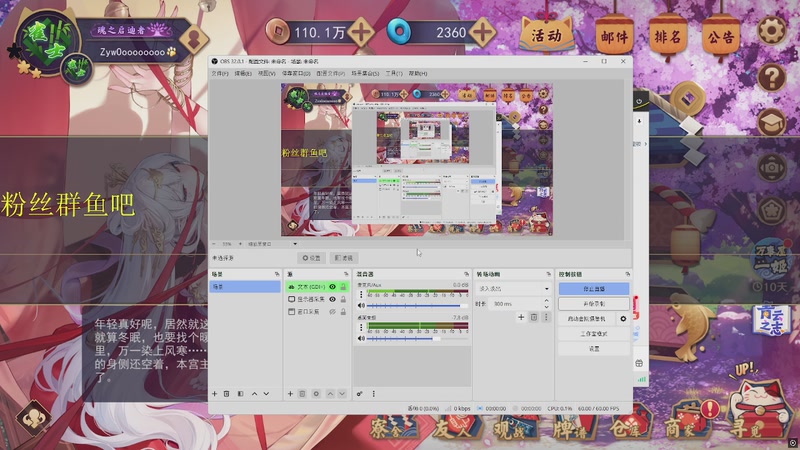Viewport: 800px width, 450px height.
Task: Toggle the lock on 窗口采集 source
Action: (x=343, y=311)
